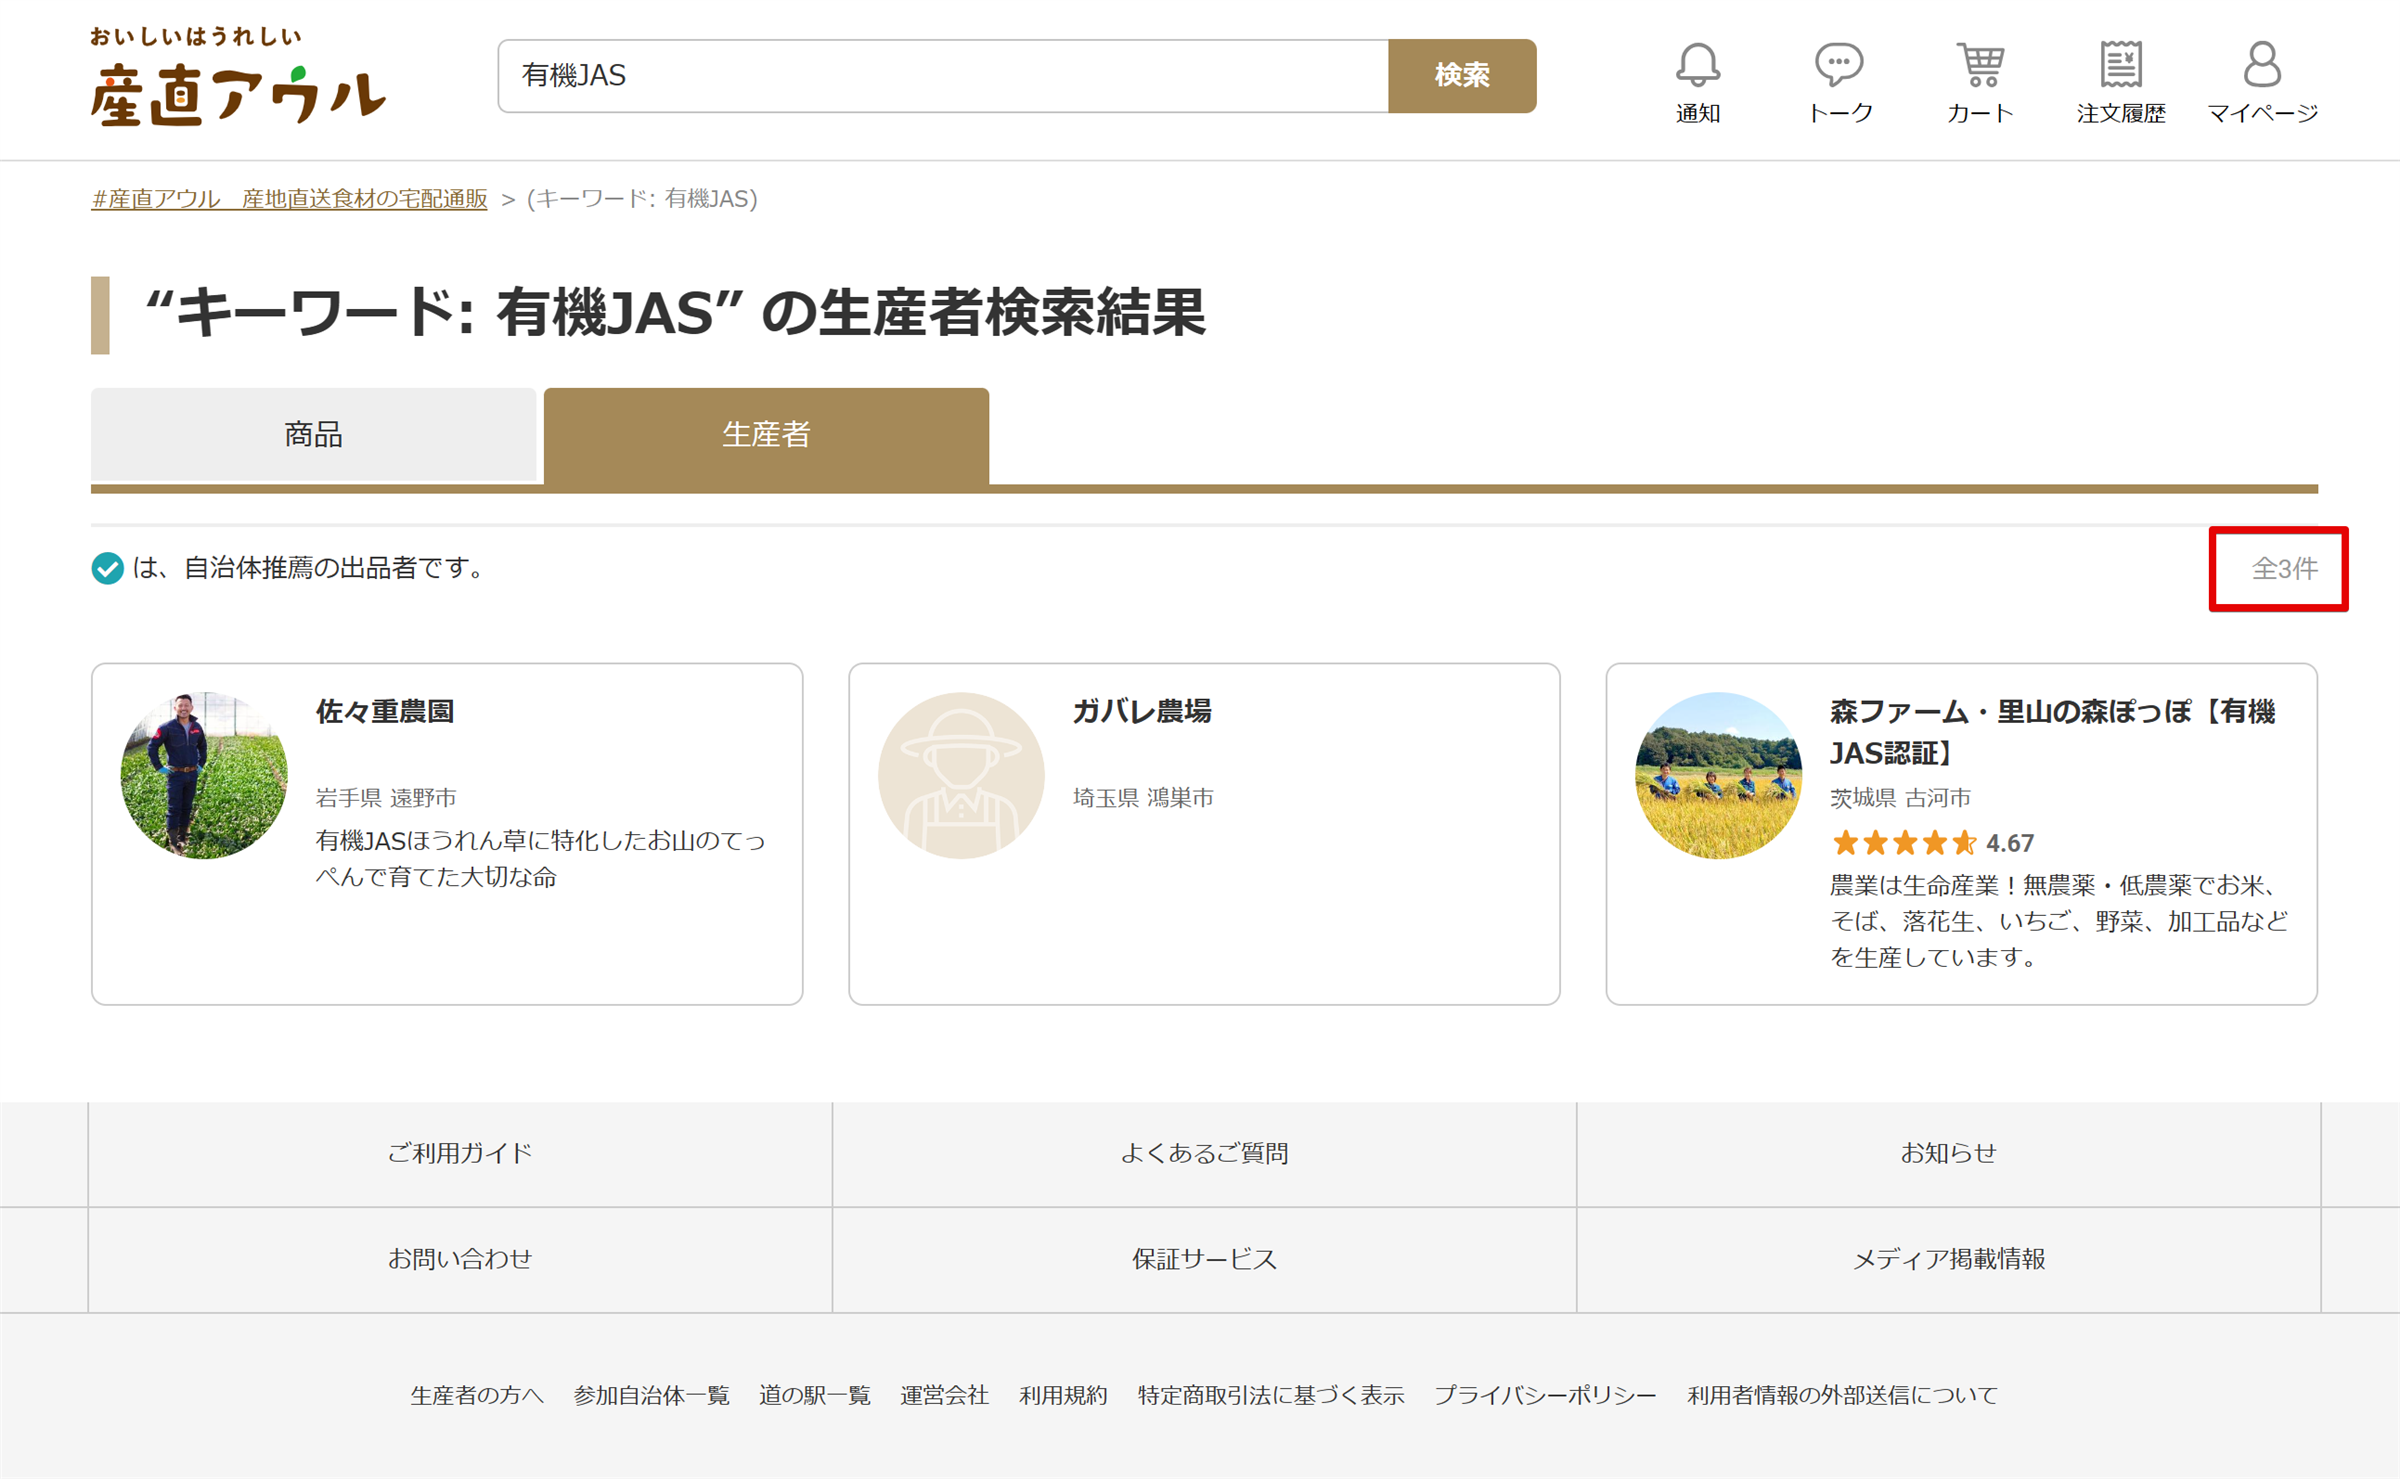Screen dimensions: 2400x1479
Task: Click the 茨城県 古河市 location text
Action: (1900, 798)
